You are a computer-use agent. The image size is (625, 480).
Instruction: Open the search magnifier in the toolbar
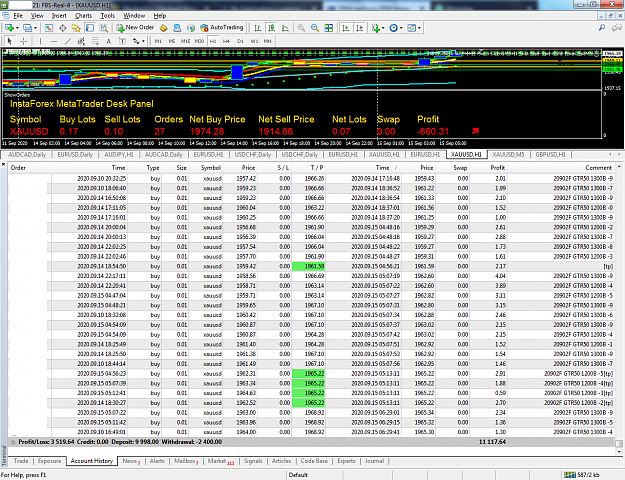[602, 28]
